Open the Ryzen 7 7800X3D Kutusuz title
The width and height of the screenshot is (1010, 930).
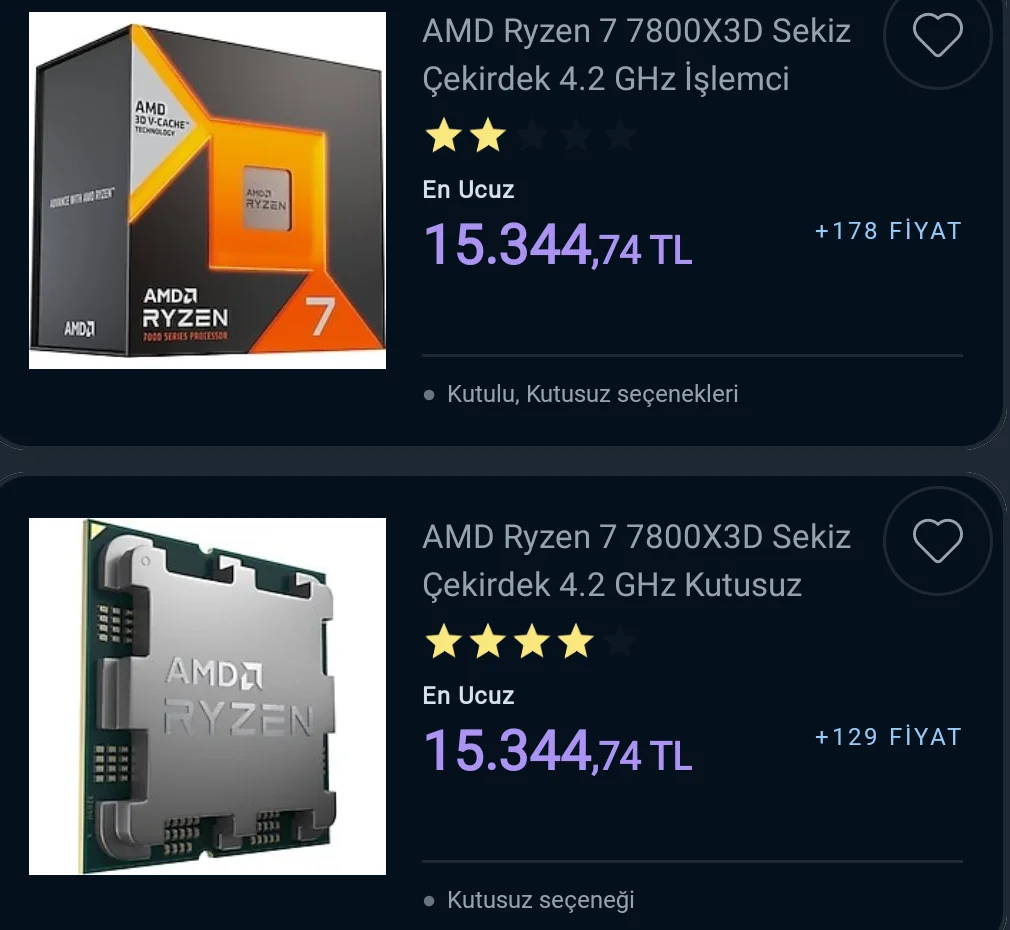tap(636, 560)
